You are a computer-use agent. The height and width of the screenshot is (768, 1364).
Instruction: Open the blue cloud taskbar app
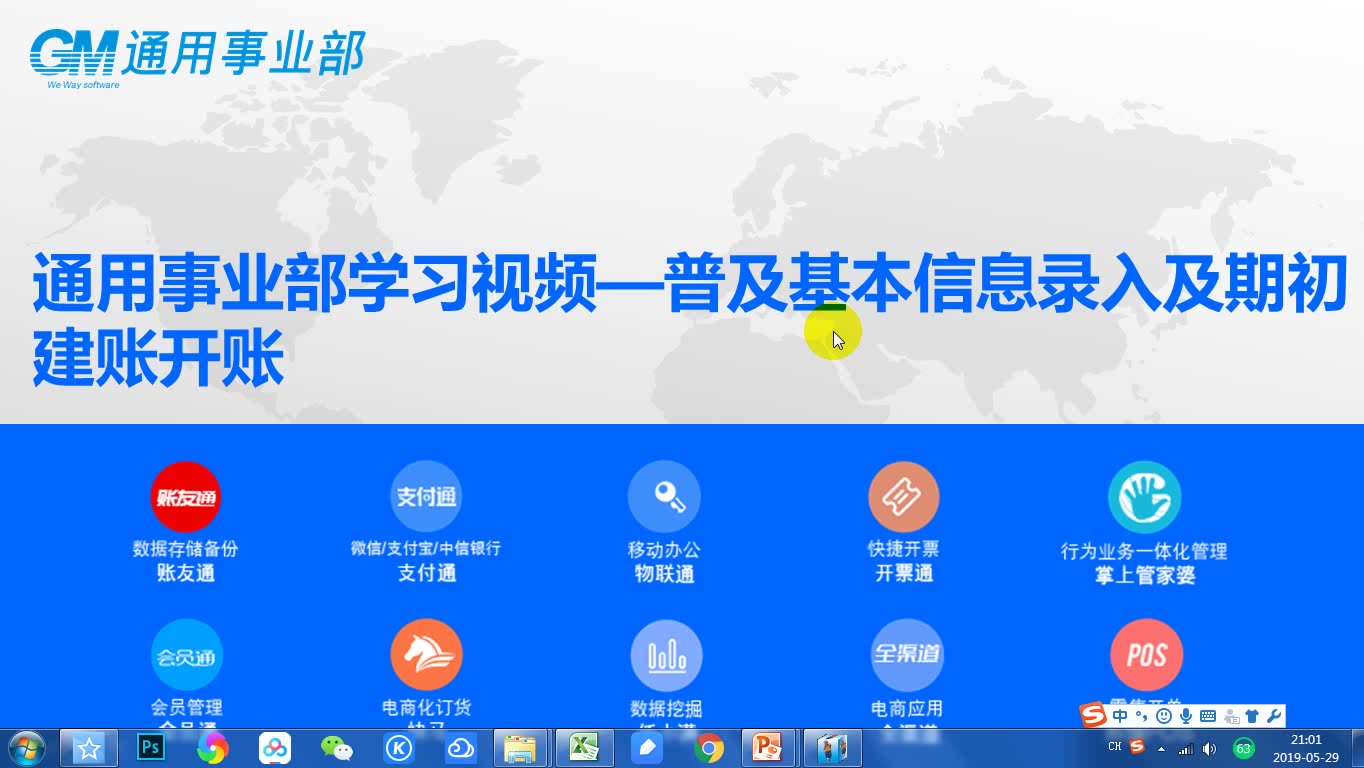460,748
